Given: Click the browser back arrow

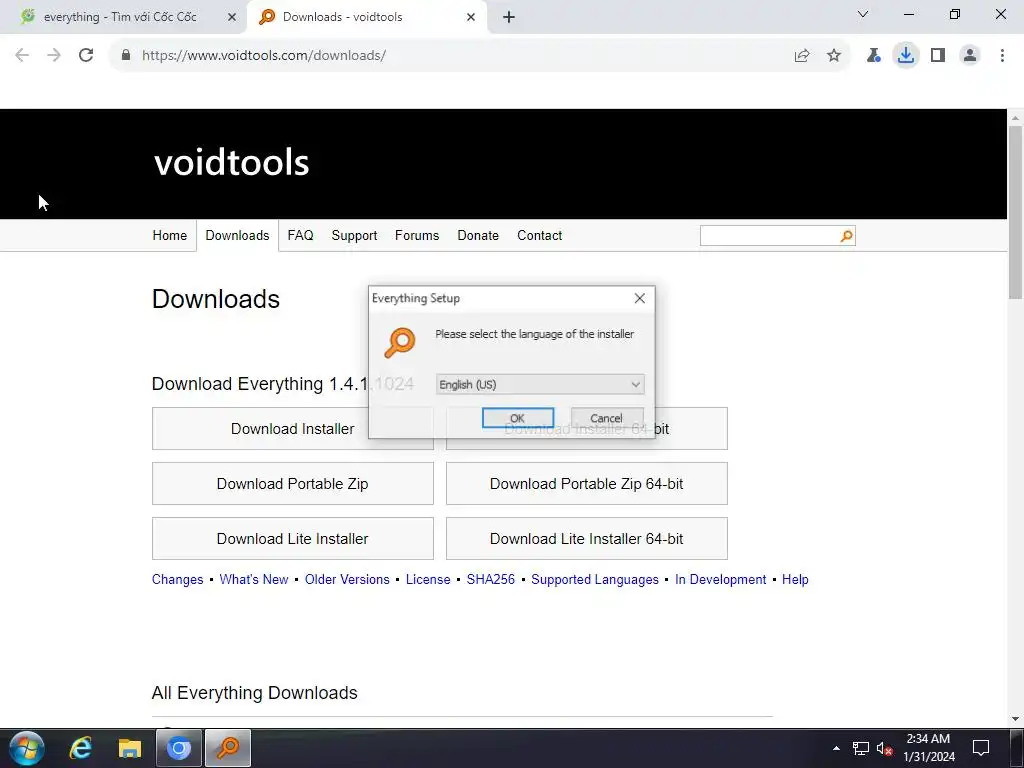Looking at the screenshot, I should click(x=22, y=55).
